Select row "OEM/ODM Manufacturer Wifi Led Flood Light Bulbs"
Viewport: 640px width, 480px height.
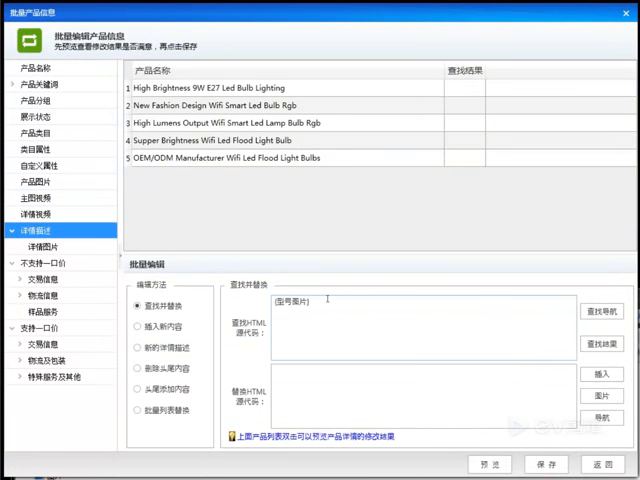pos(380,158)
